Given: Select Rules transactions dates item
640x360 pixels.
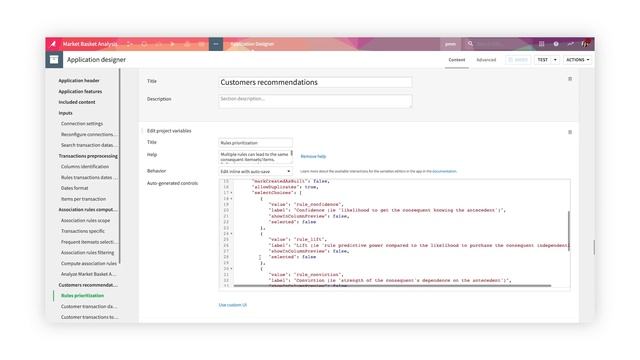Looking at the screenshot, I should pos(89,178).
